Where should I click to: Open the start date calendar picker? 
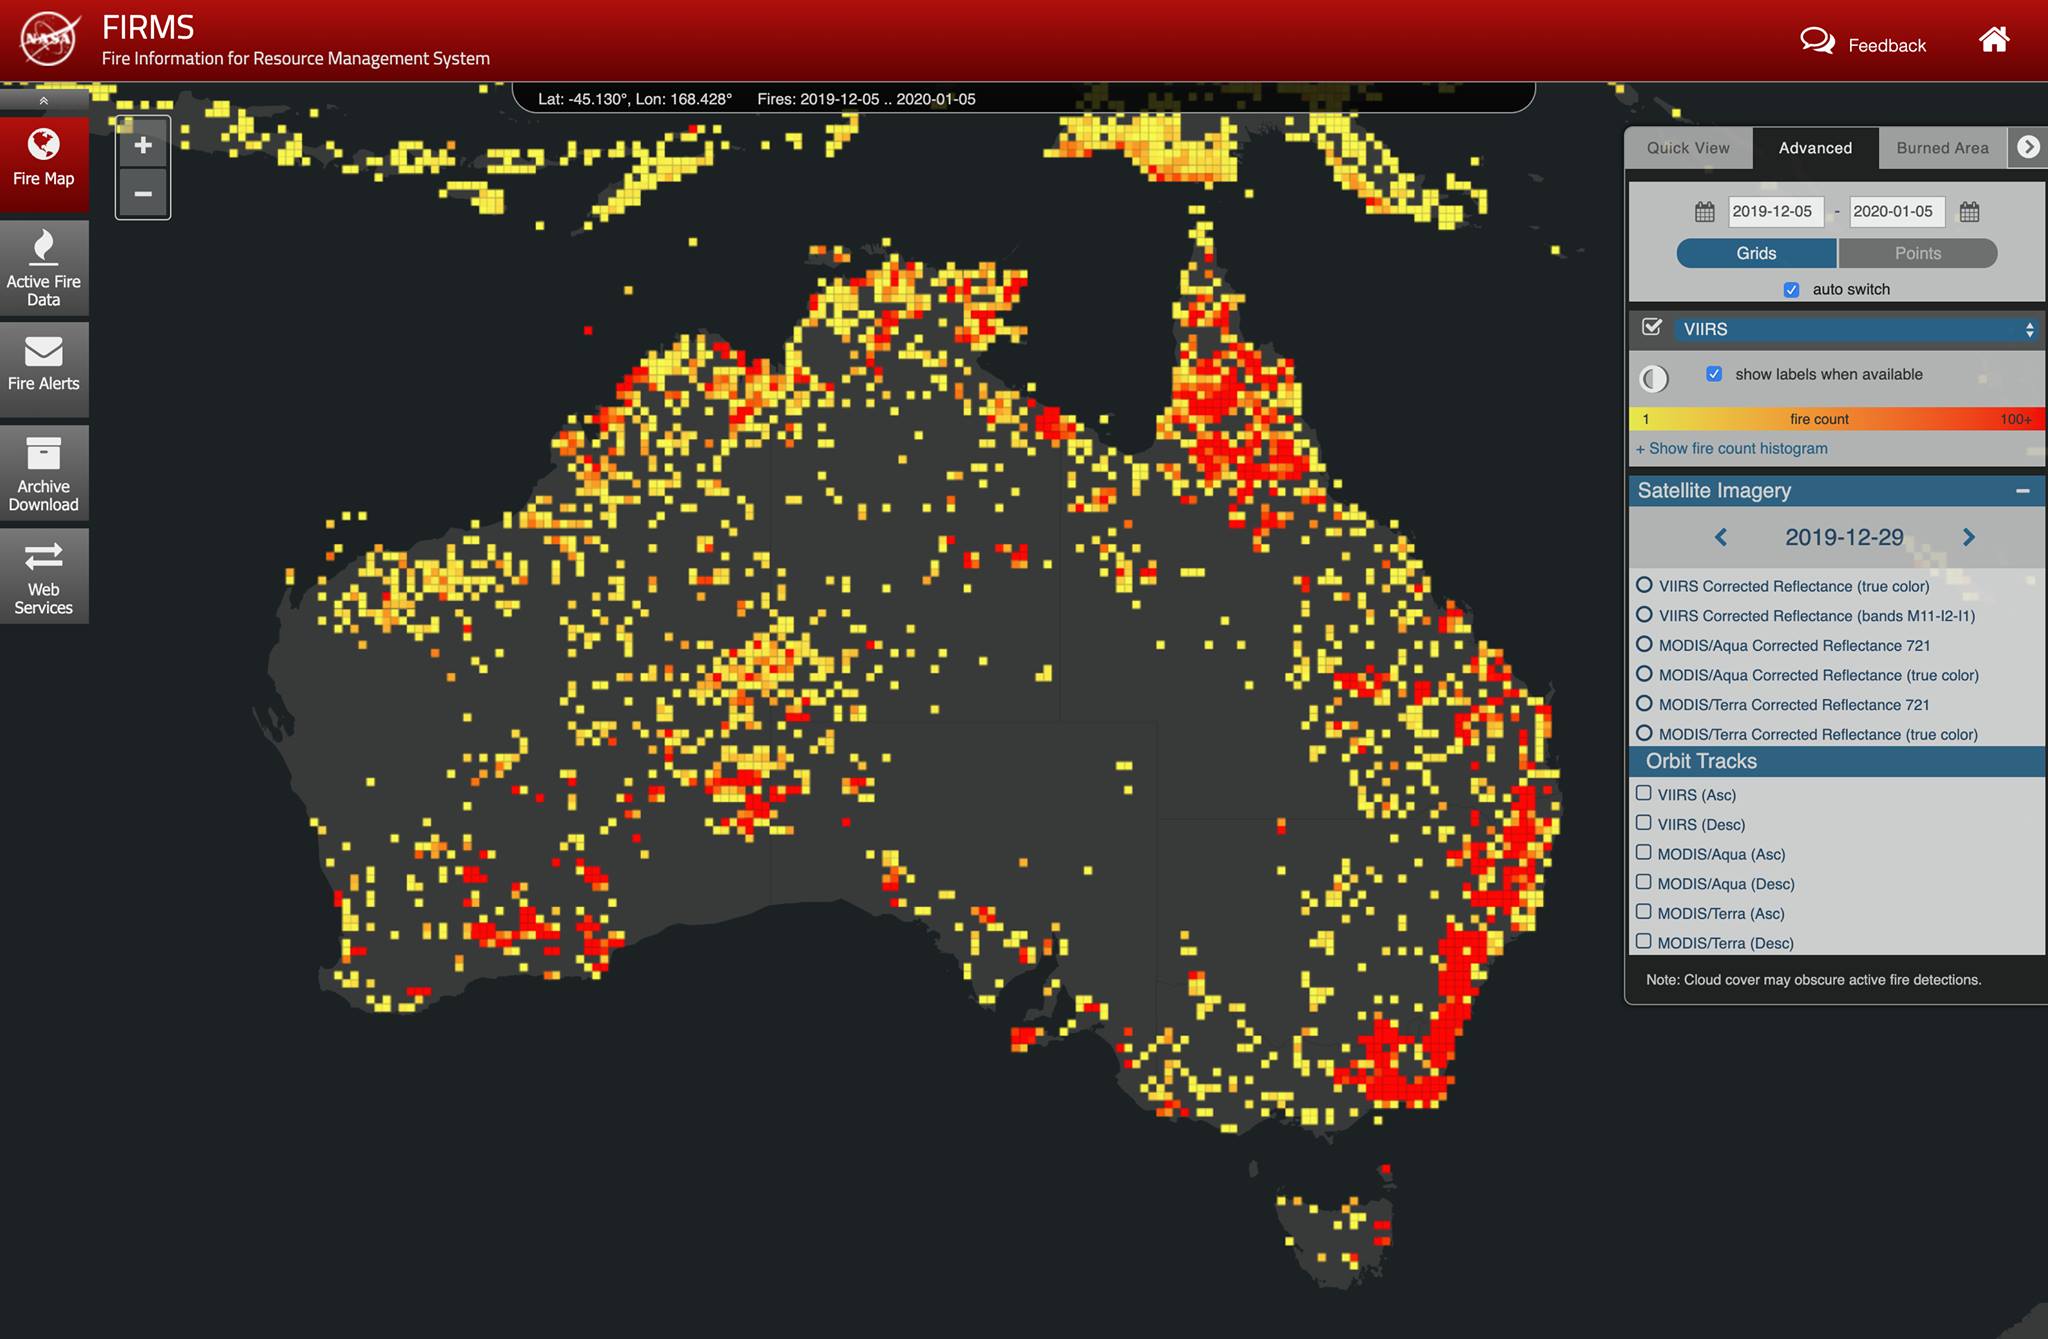1705,212
